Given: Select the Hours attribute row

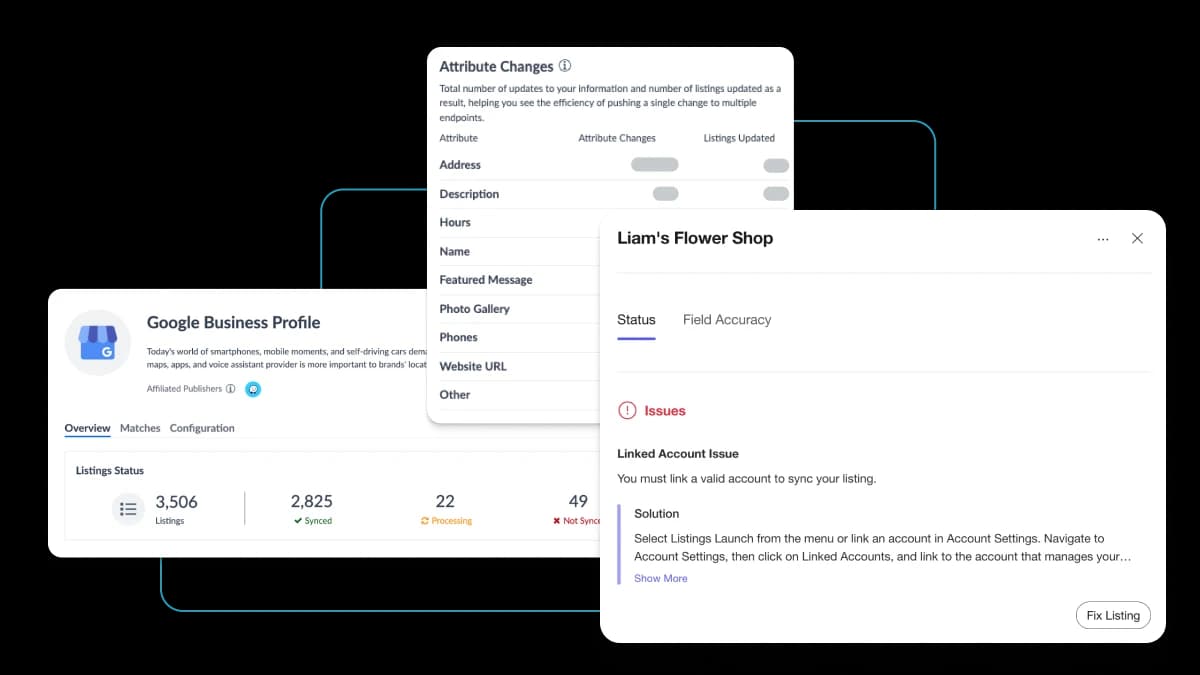Looking at the screenshot, I should pos(518,222).
